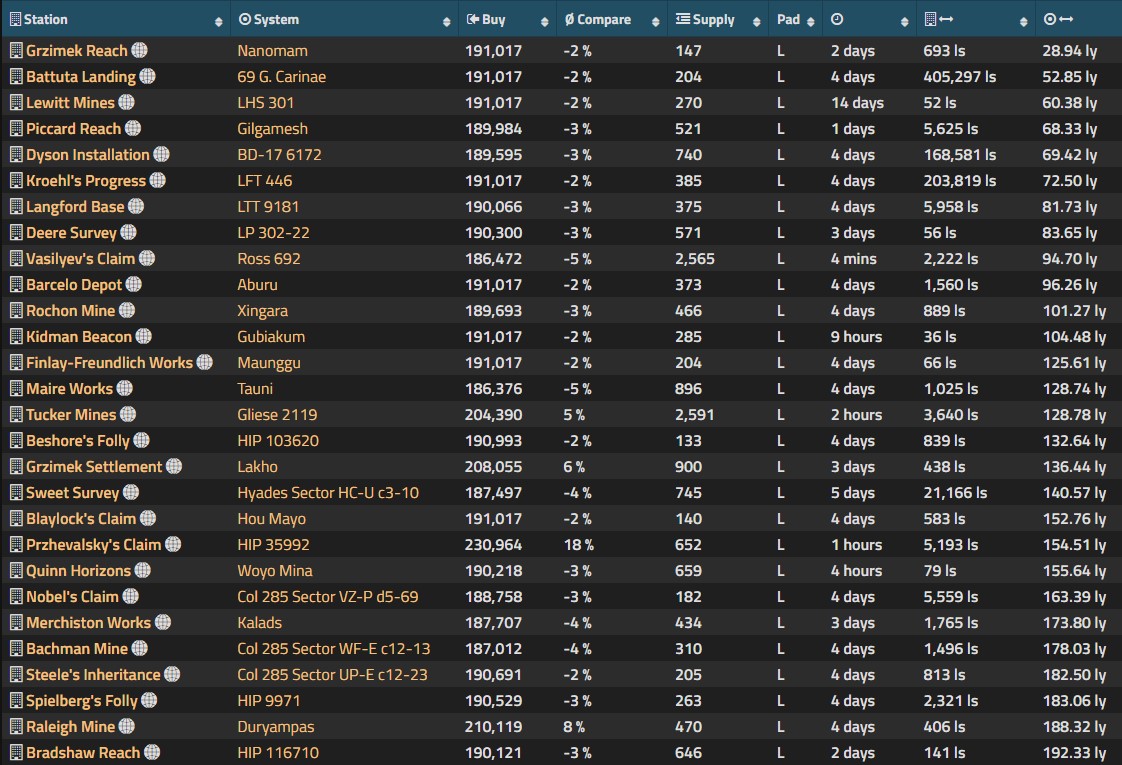Open the Nanomam system link
The height and width of the screenshot is (765, 1122).
[273, 51]
